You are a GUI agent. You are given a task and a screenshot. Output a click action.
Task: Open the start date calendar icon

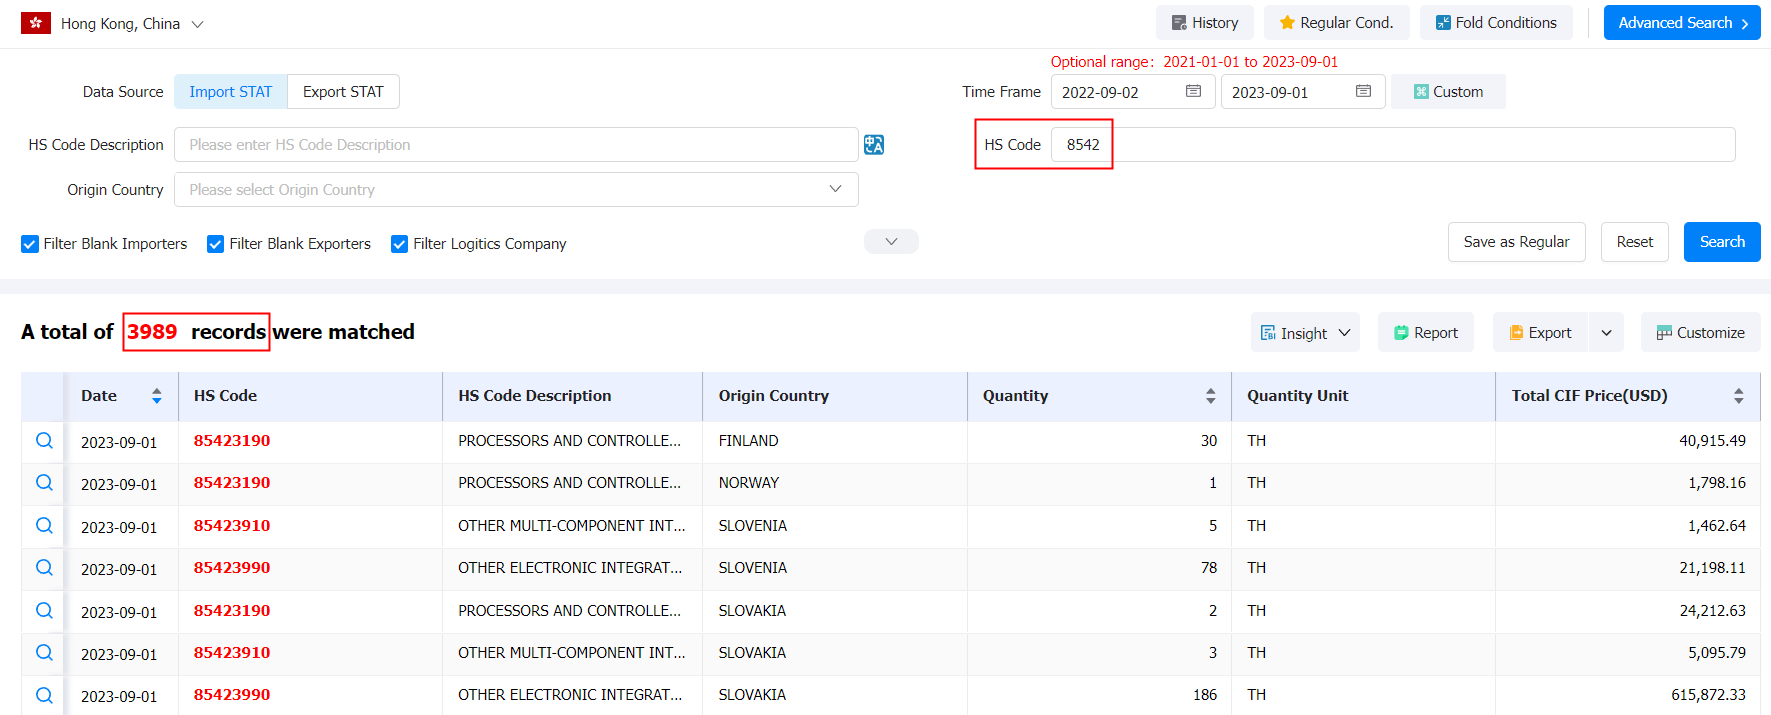[1193, 91]
